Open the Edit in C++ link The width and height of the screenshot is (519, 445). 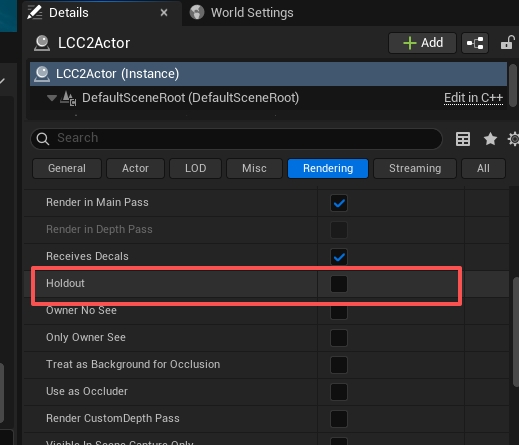coord(473,98)
